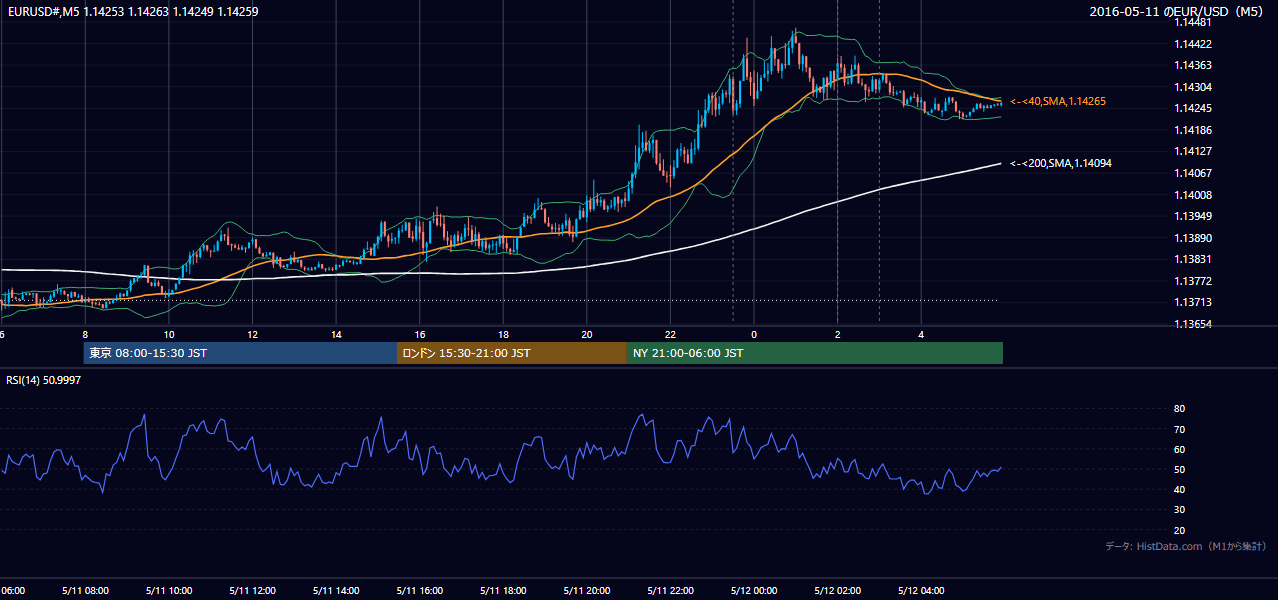Click hour label 22 under price chart
This screenshot has height=600, width=1278.
point(670,334)
